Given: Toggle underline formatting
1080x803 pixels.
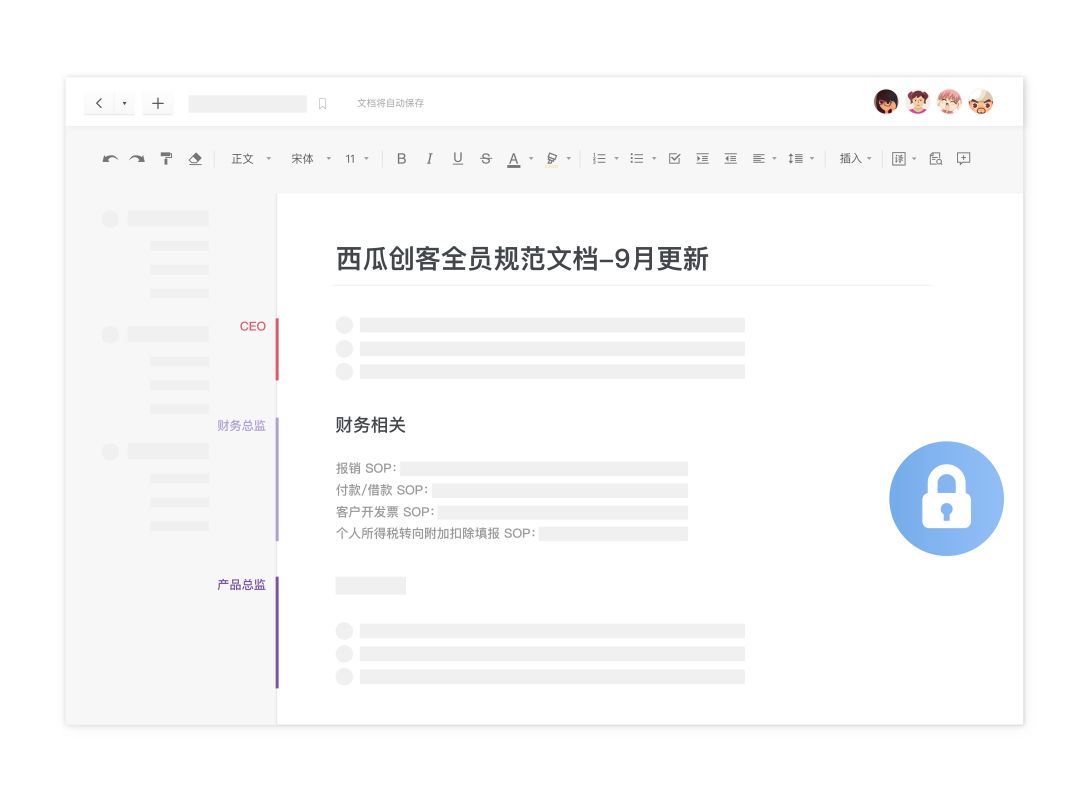Looking at the screenshot, I should (x=457, y=159).
